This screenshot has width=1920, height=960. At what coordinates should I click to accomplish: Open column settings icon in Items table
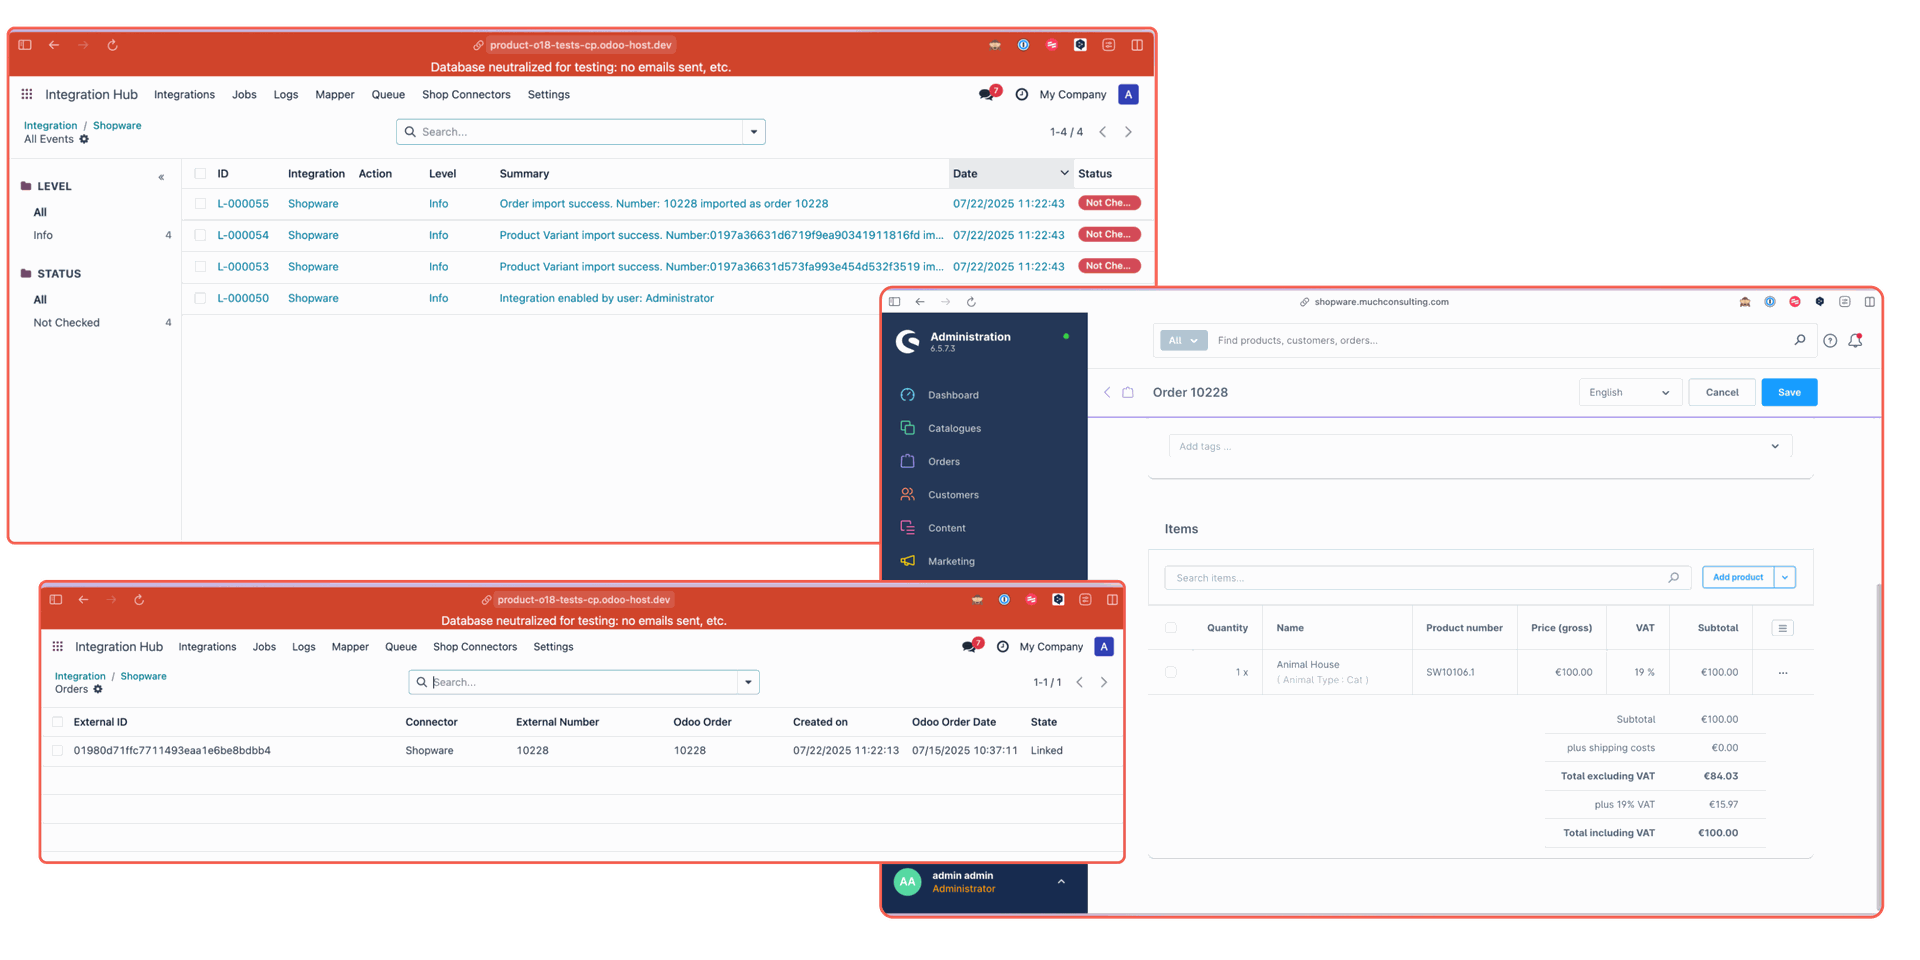coord(1782,628)
